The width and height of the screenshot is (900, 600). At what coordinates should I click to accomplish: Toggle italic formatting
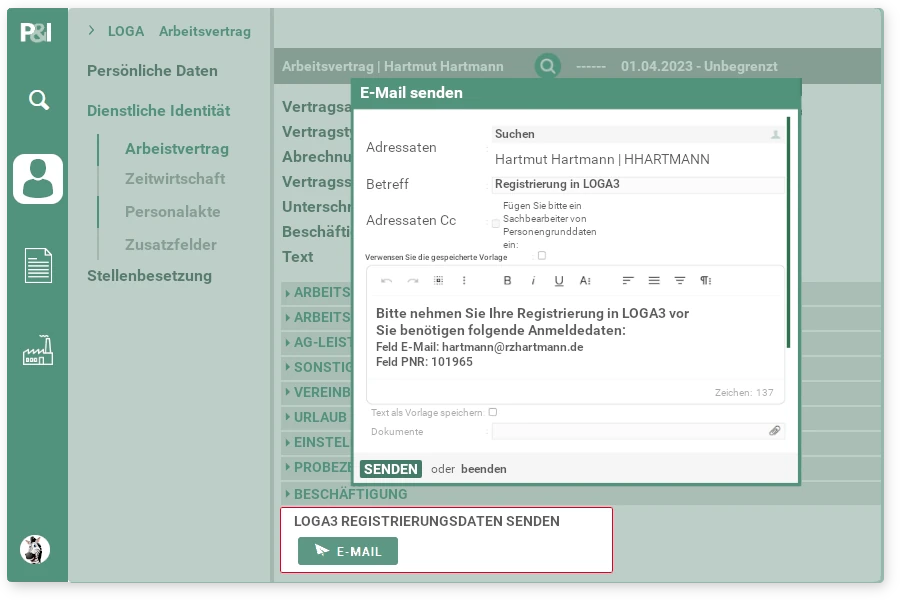coord(533,280)
